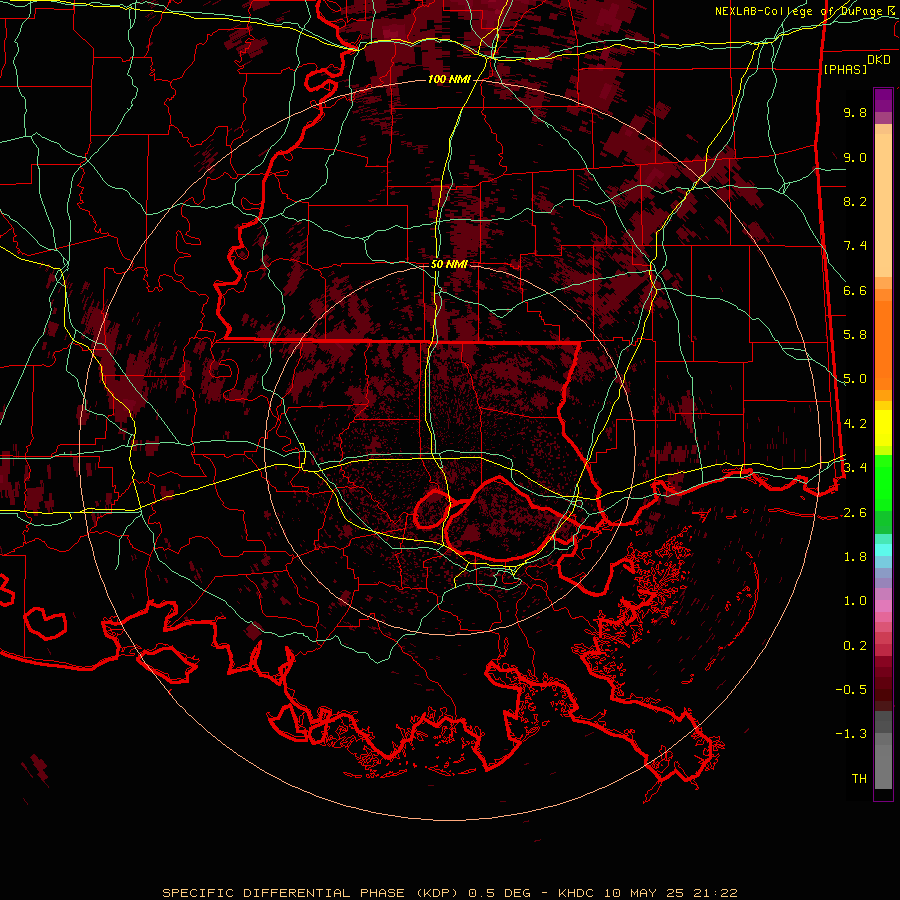Click the bright green segment of the color bar
This screenshot has width=900, height=900.
click(x=883, y=482)
